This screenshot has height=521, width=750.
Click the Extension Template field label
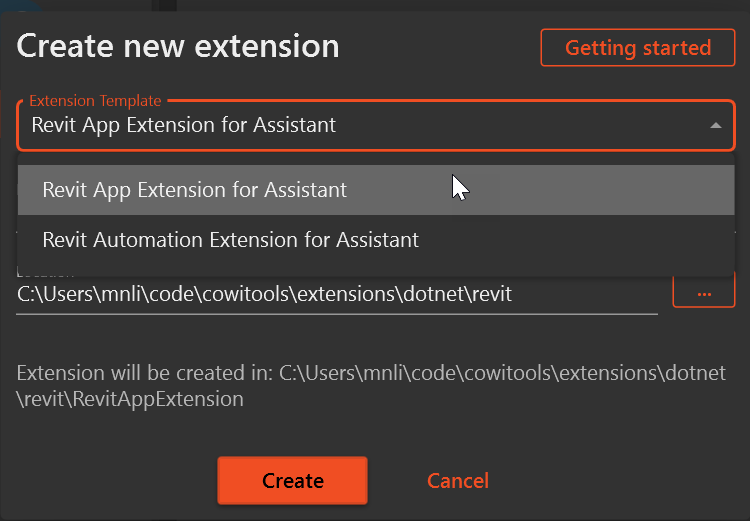pyautogui.click(x=95, y=101)
